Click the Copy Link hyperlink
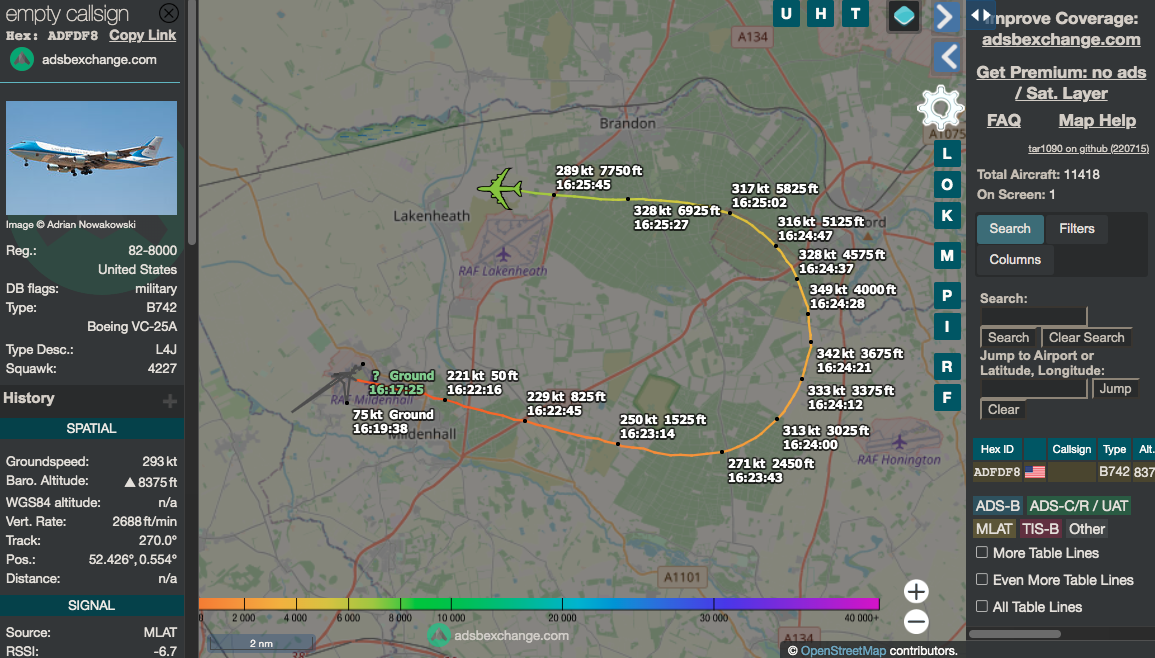Viewport: 1155px width, 658px height. tap(142, 35)
